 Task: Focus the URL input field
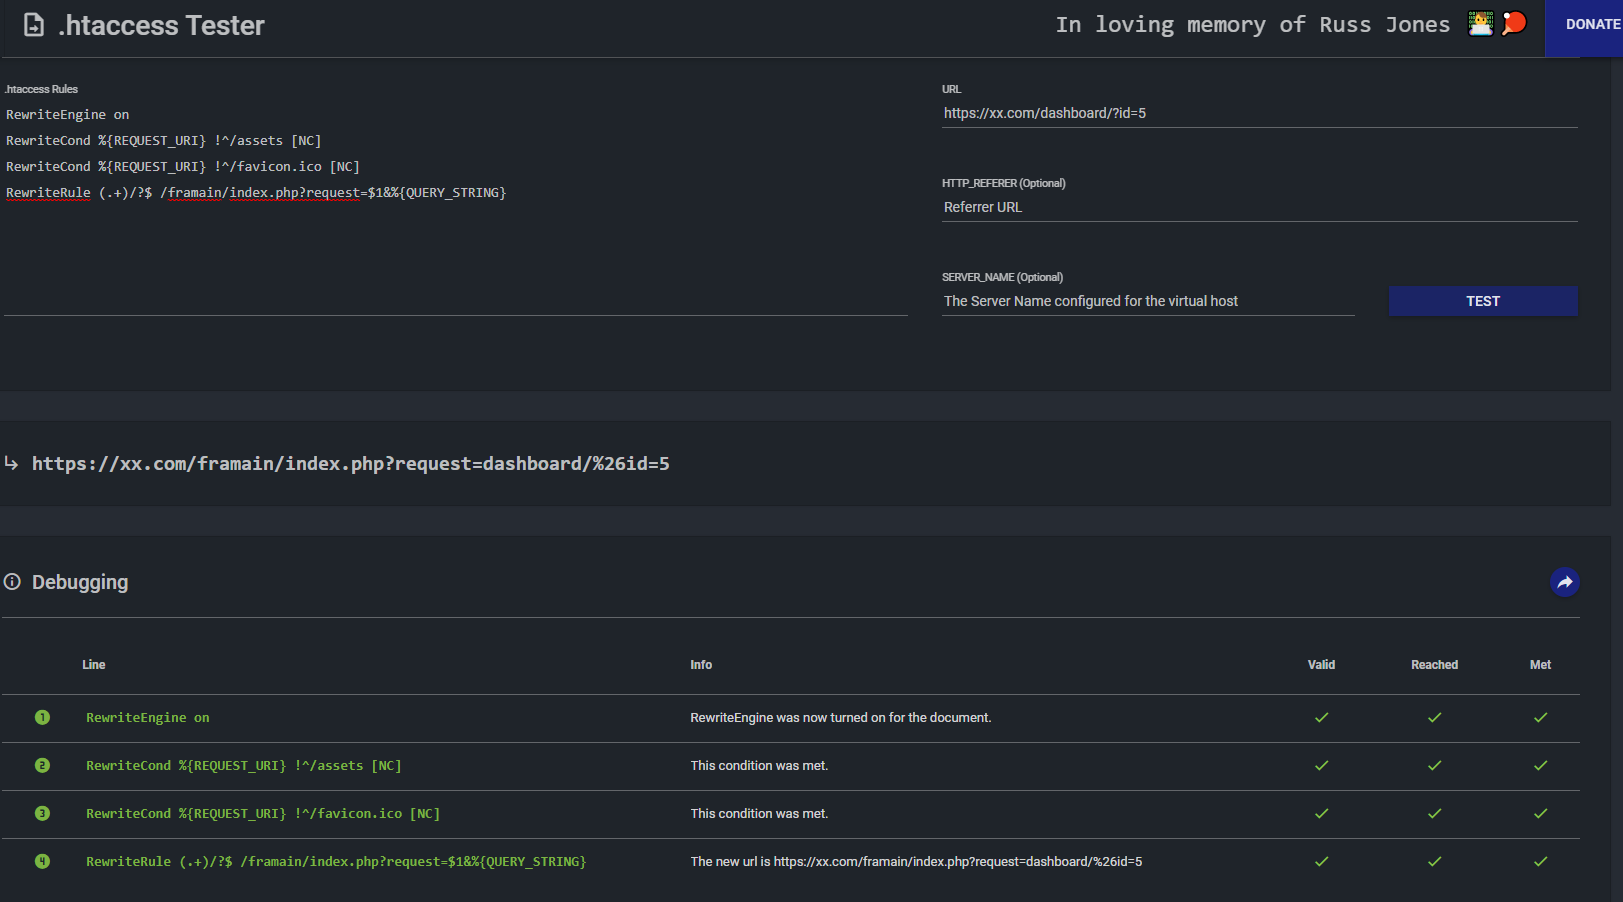1258,113
